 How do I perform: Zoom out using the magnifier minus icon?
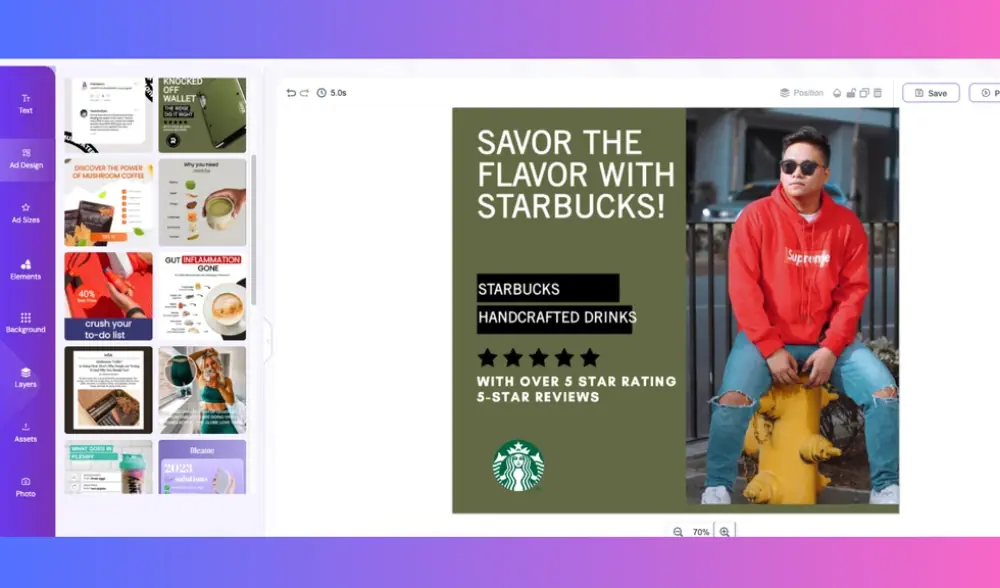(678, 532)
